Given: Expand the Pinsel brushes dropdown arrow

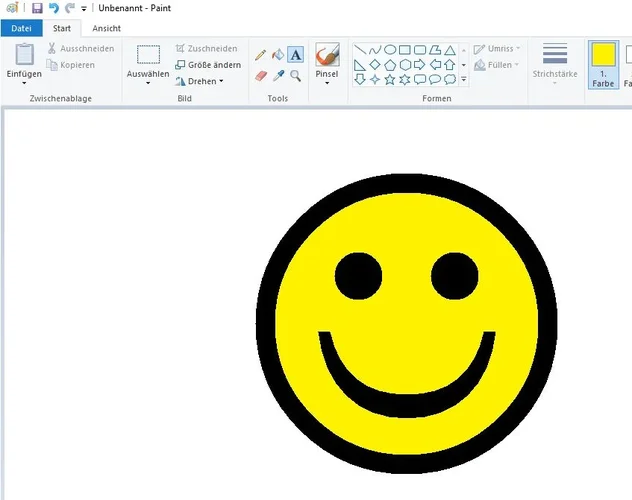Looking at the screenshot, I should pos(327,83).
